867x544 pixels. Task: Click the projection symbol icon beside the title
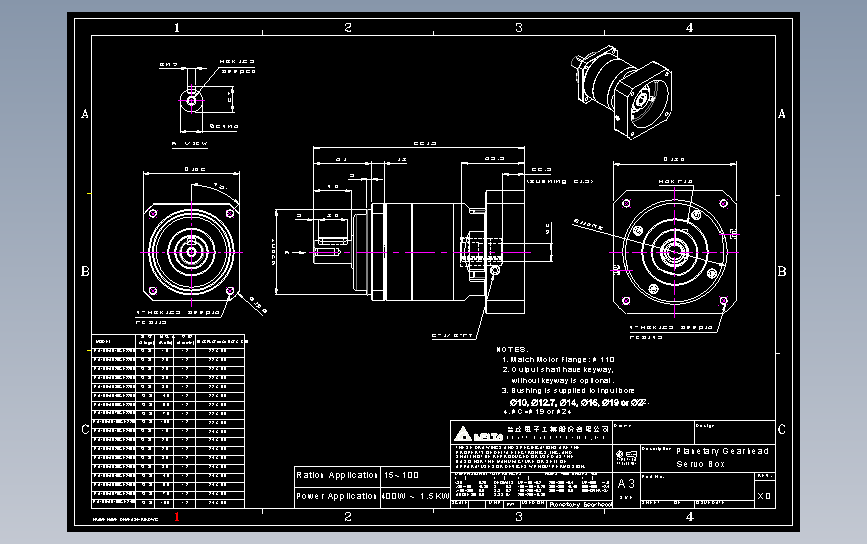click(626, 457)
